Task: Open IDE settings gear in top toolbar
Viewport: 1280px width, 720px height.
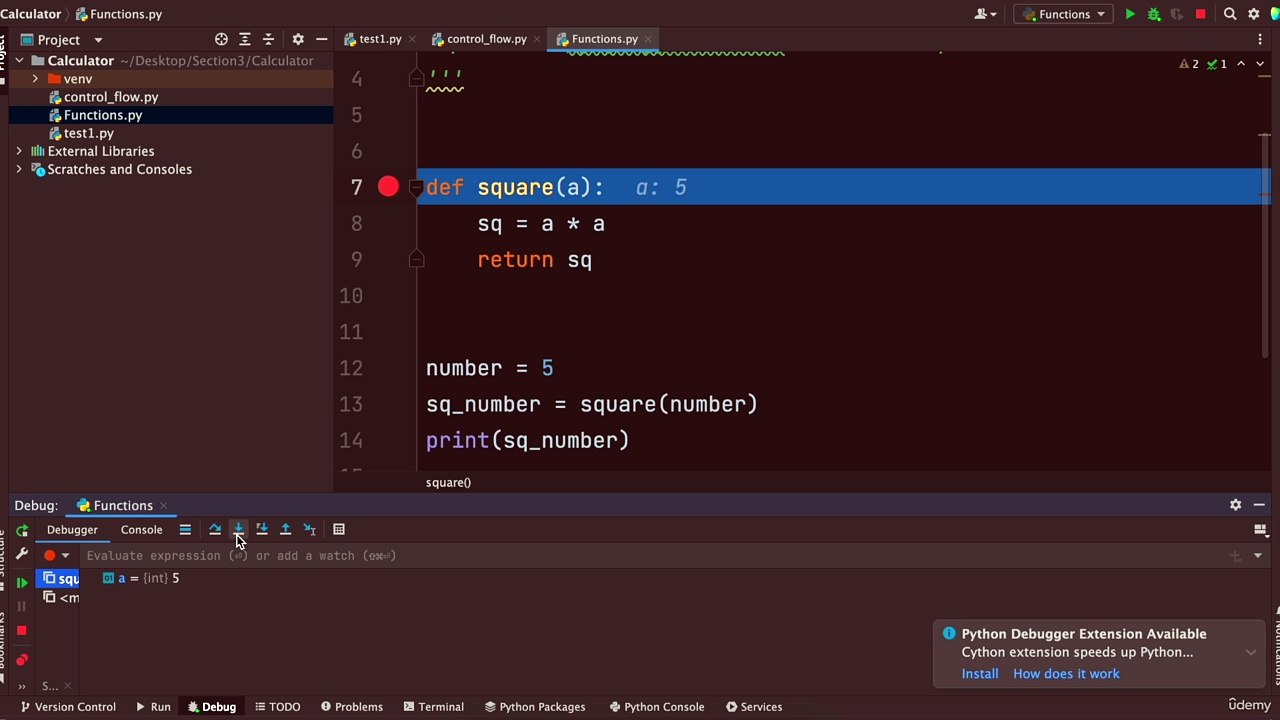Action: [1253, 14]
